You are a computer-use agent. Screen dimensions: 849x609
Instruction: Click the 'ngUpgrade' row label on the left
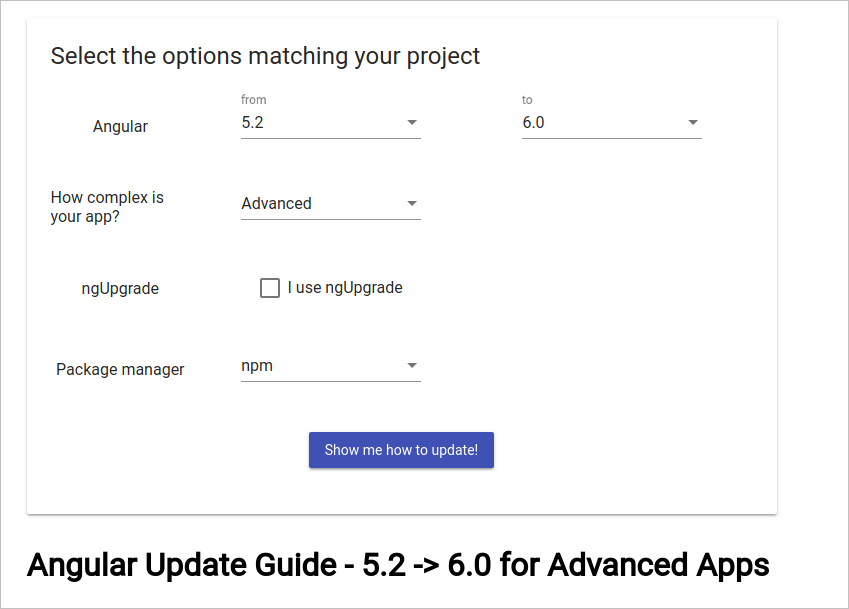(x=120, y=289)
